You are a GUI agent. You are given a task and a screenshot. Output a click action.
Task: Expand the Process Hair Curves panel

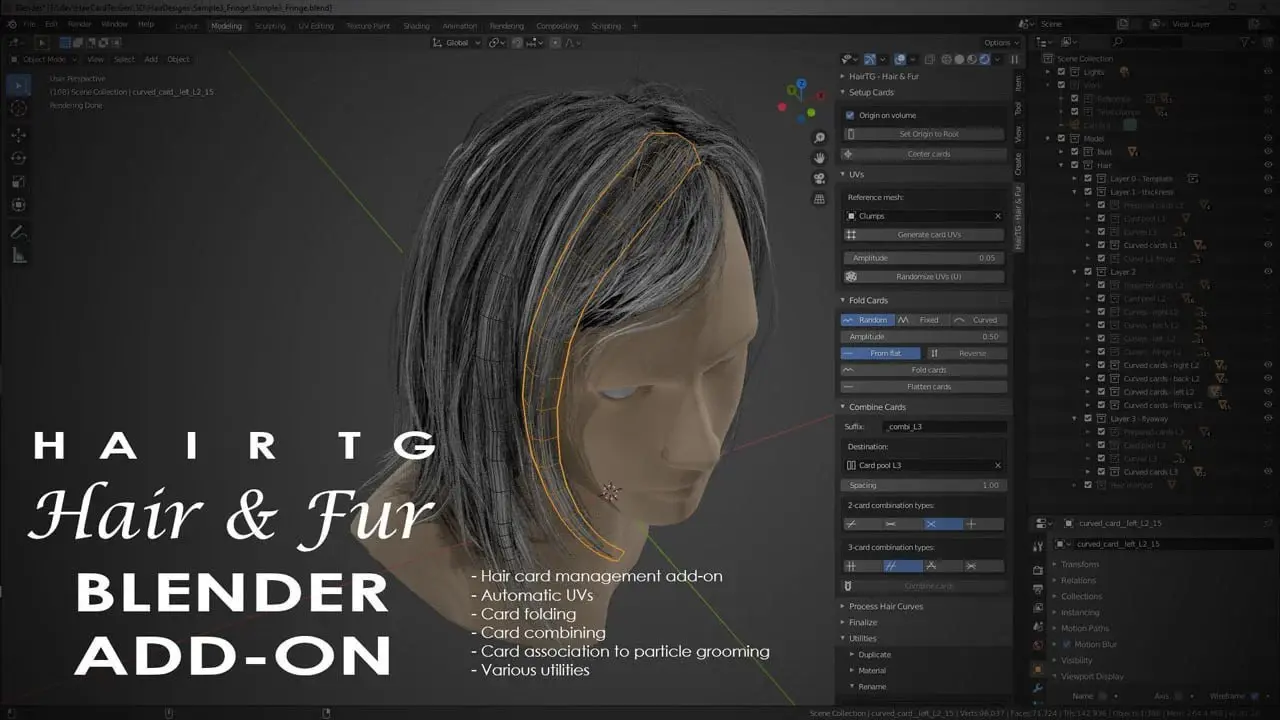pos(885,606)
